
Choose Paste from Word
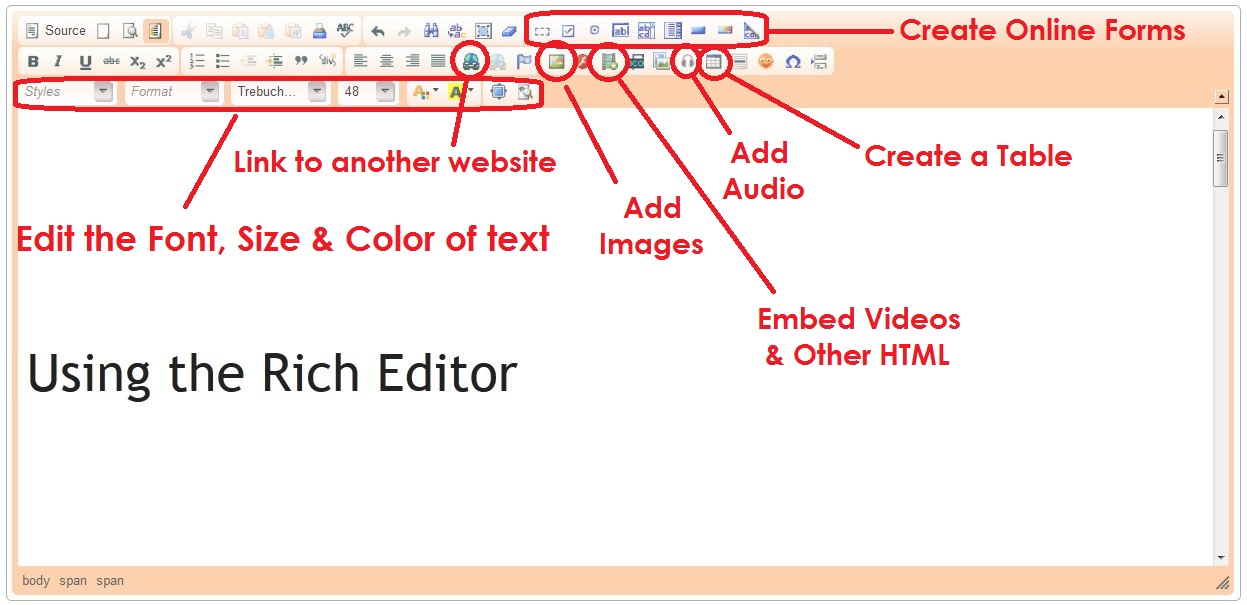(x=292, y=31)
